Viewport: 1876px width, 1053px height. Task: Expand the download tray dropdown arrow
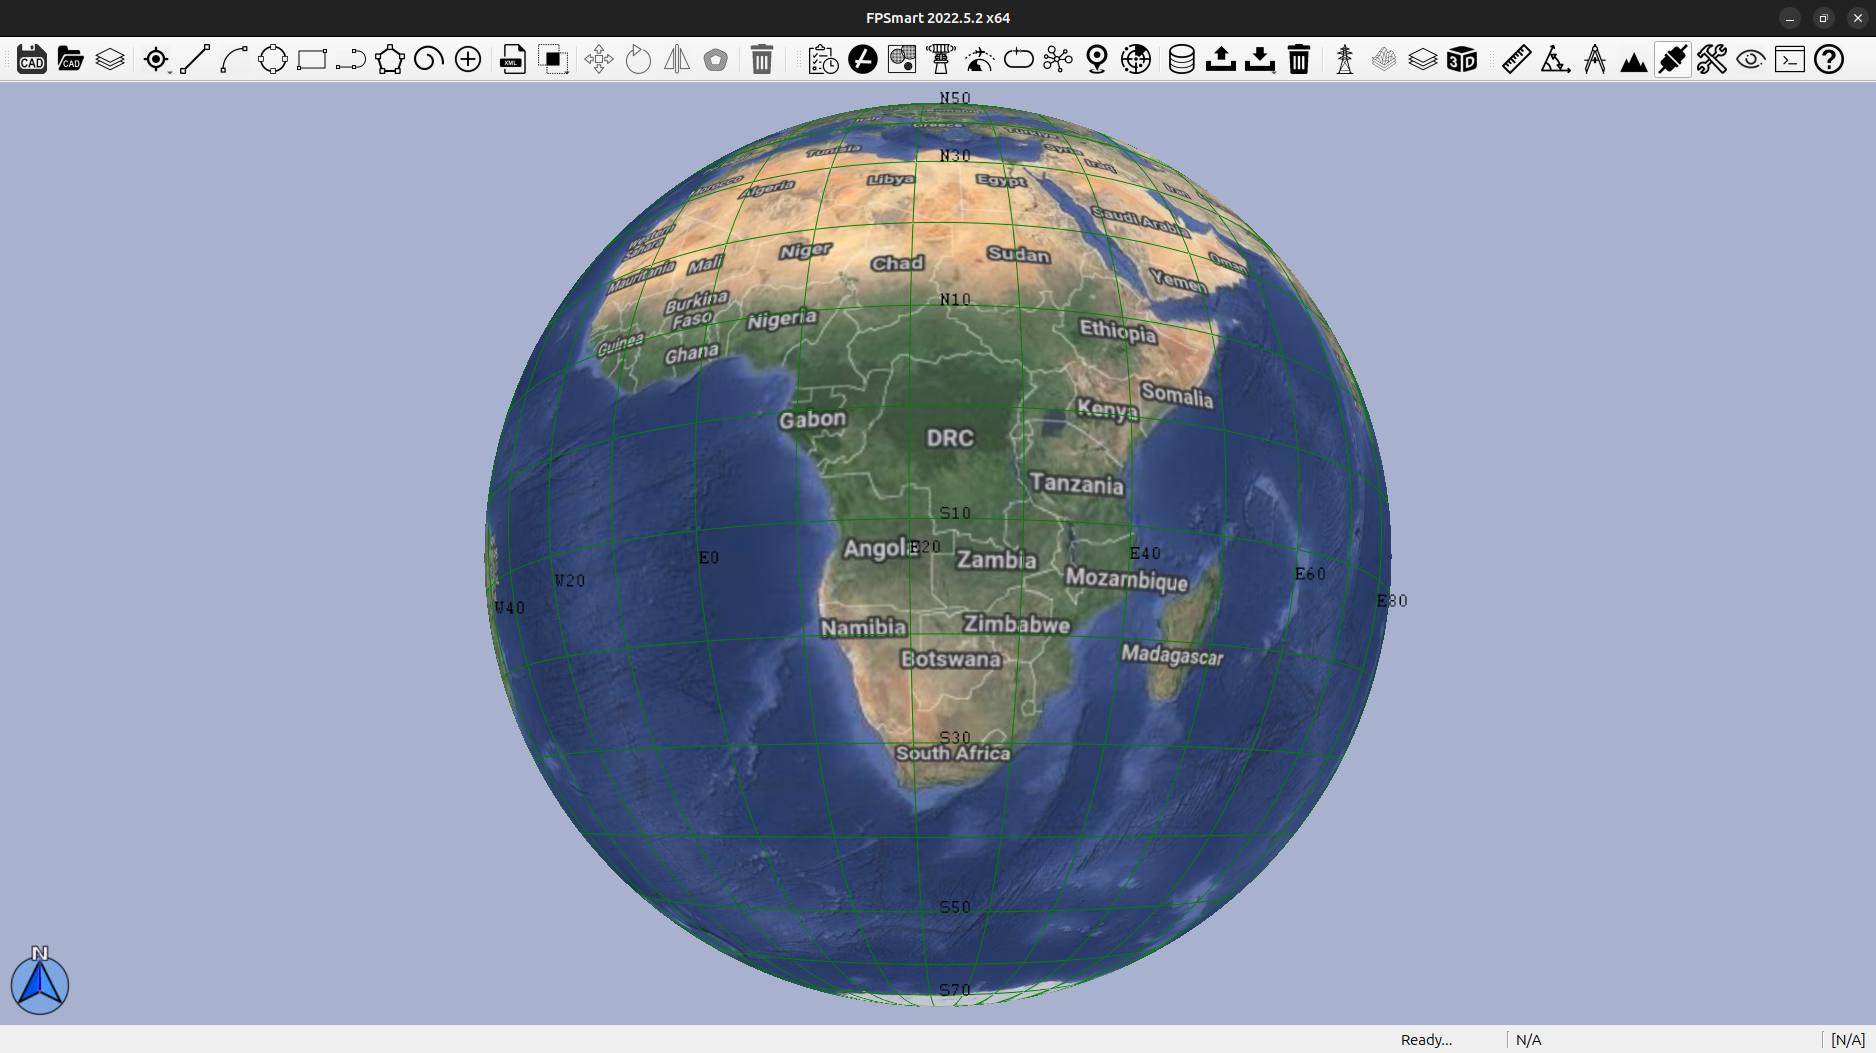click(1273, 72)
